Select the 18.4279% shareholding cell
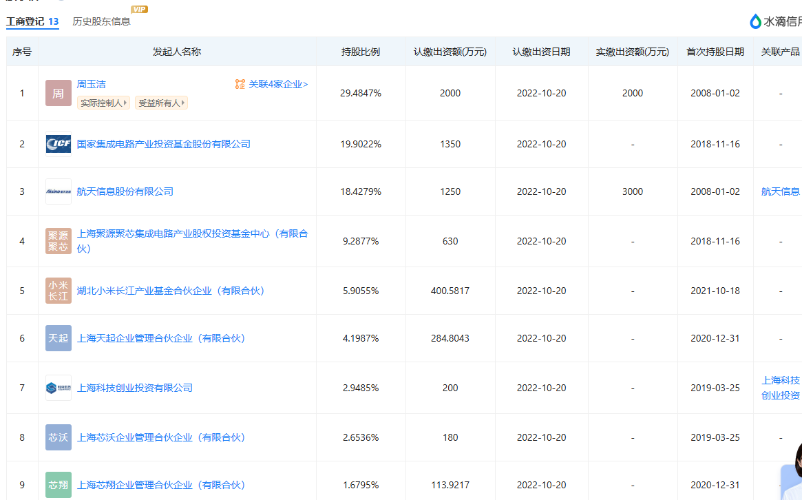802x500 pixels. [x=361, y=192]
